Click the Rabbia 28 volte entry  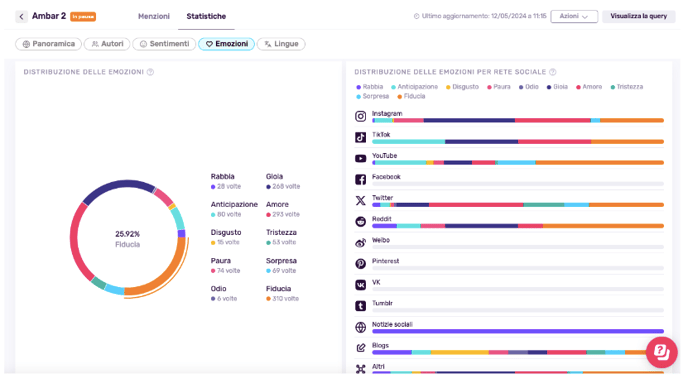226,181
